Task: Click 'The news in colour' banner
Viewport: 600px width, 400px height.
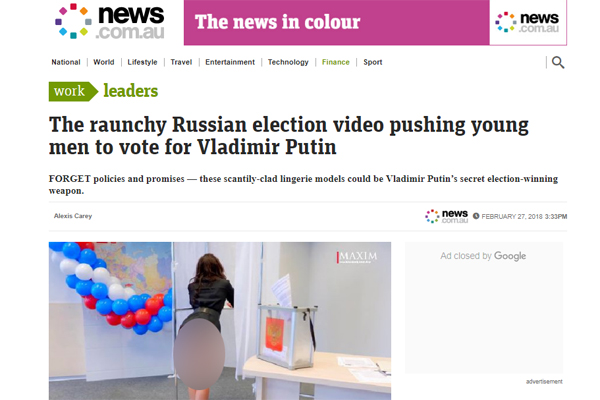Action: [x=337, y=23]
